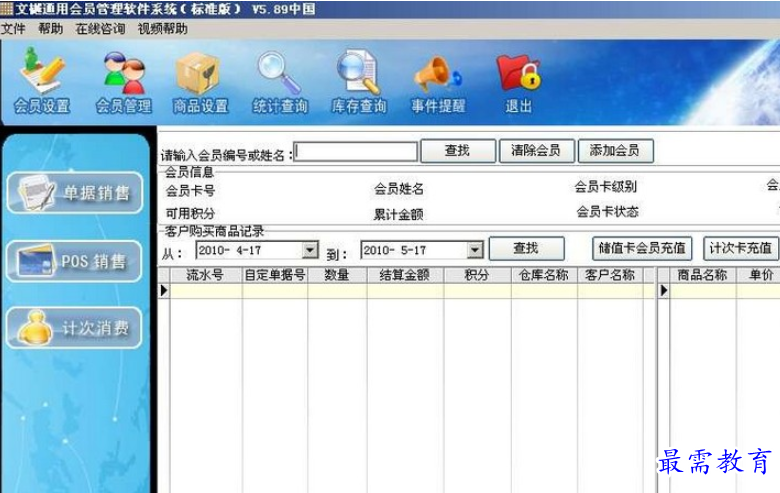The width and height of the screenshot is (780, 493).
Task: Click the 单价 column header
Action: pyautogui.click(x=761, y=275)
